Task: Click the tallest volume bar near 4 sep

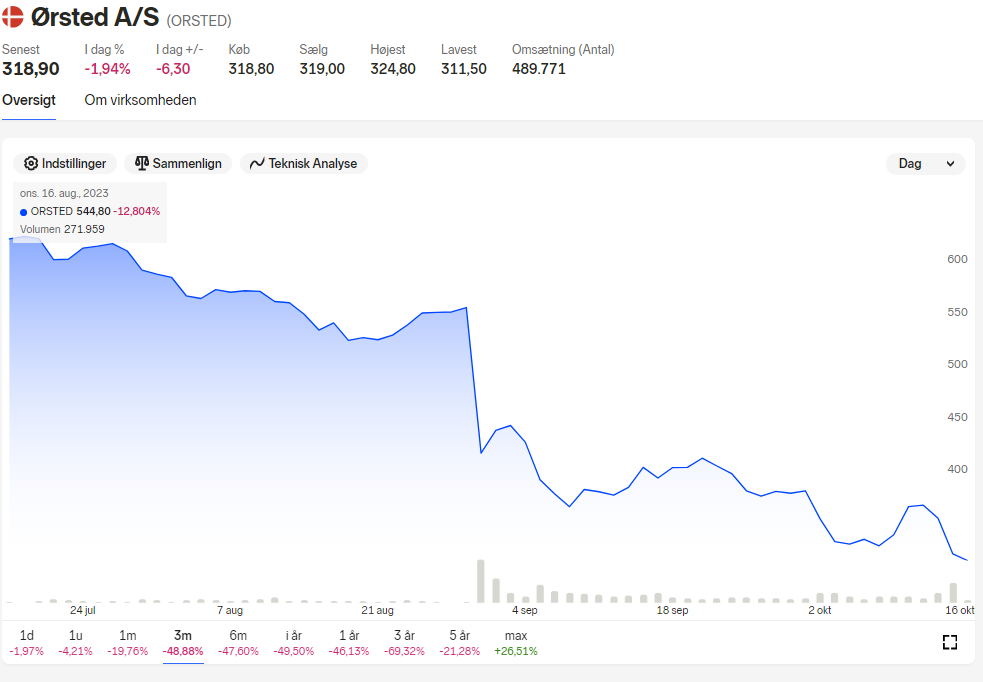Action: point(481,581)
